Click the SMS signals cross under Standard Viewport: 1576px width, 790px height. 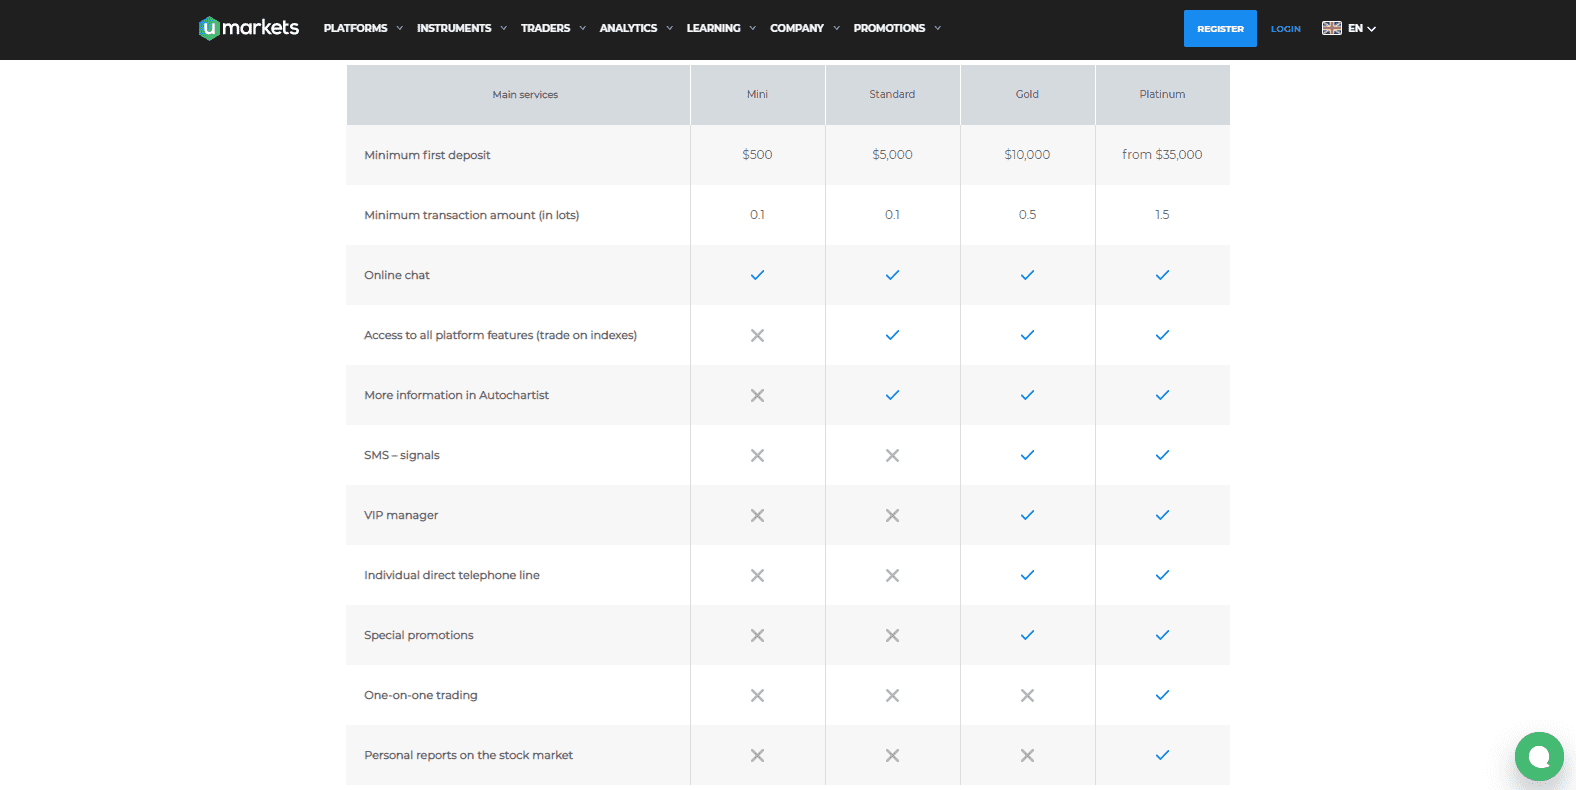(892, 455)
